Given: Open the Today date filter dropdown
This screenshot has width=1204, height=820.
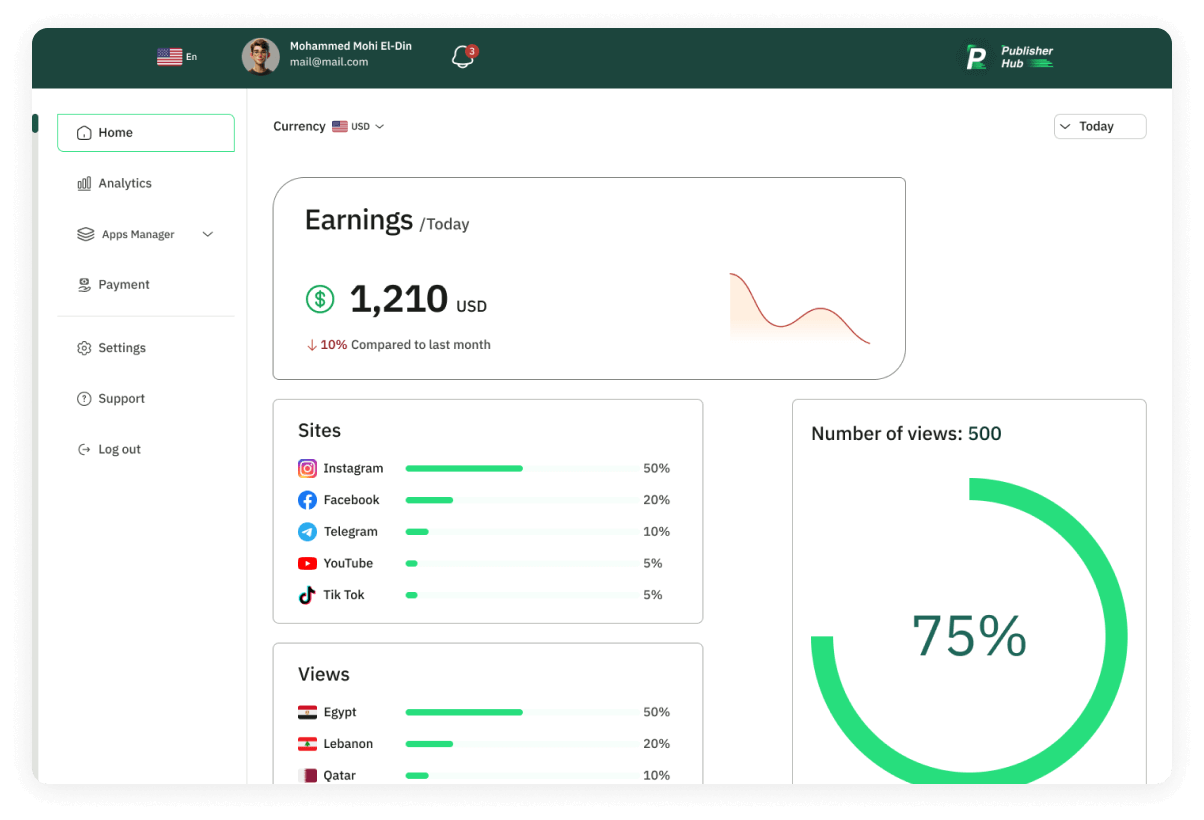Looking at the screenshot, I should tap(1099, 126).
